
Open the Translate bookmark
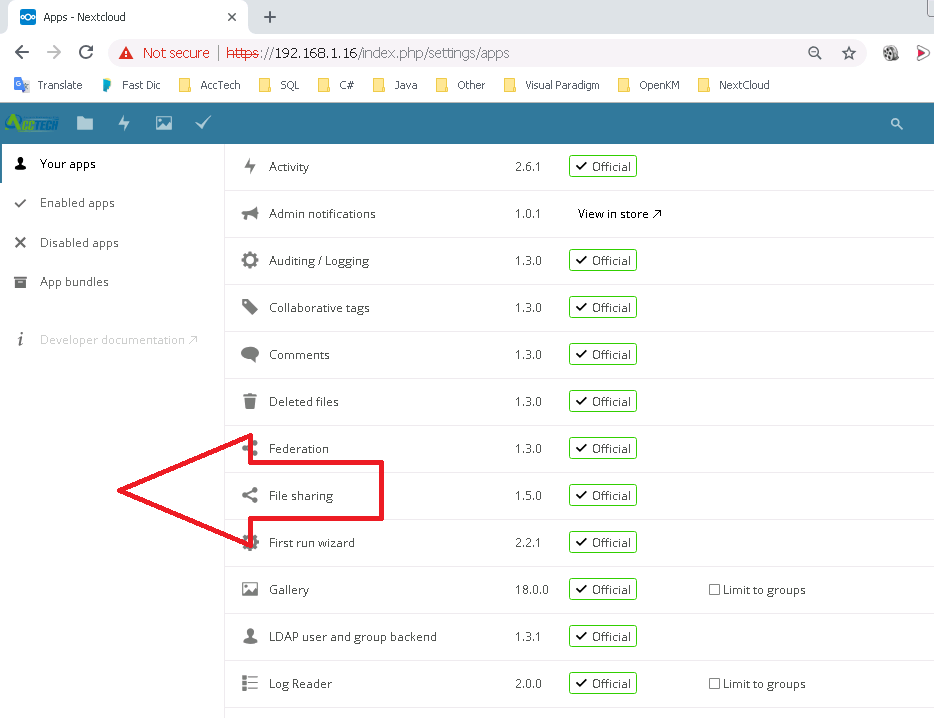coord(48,85)
